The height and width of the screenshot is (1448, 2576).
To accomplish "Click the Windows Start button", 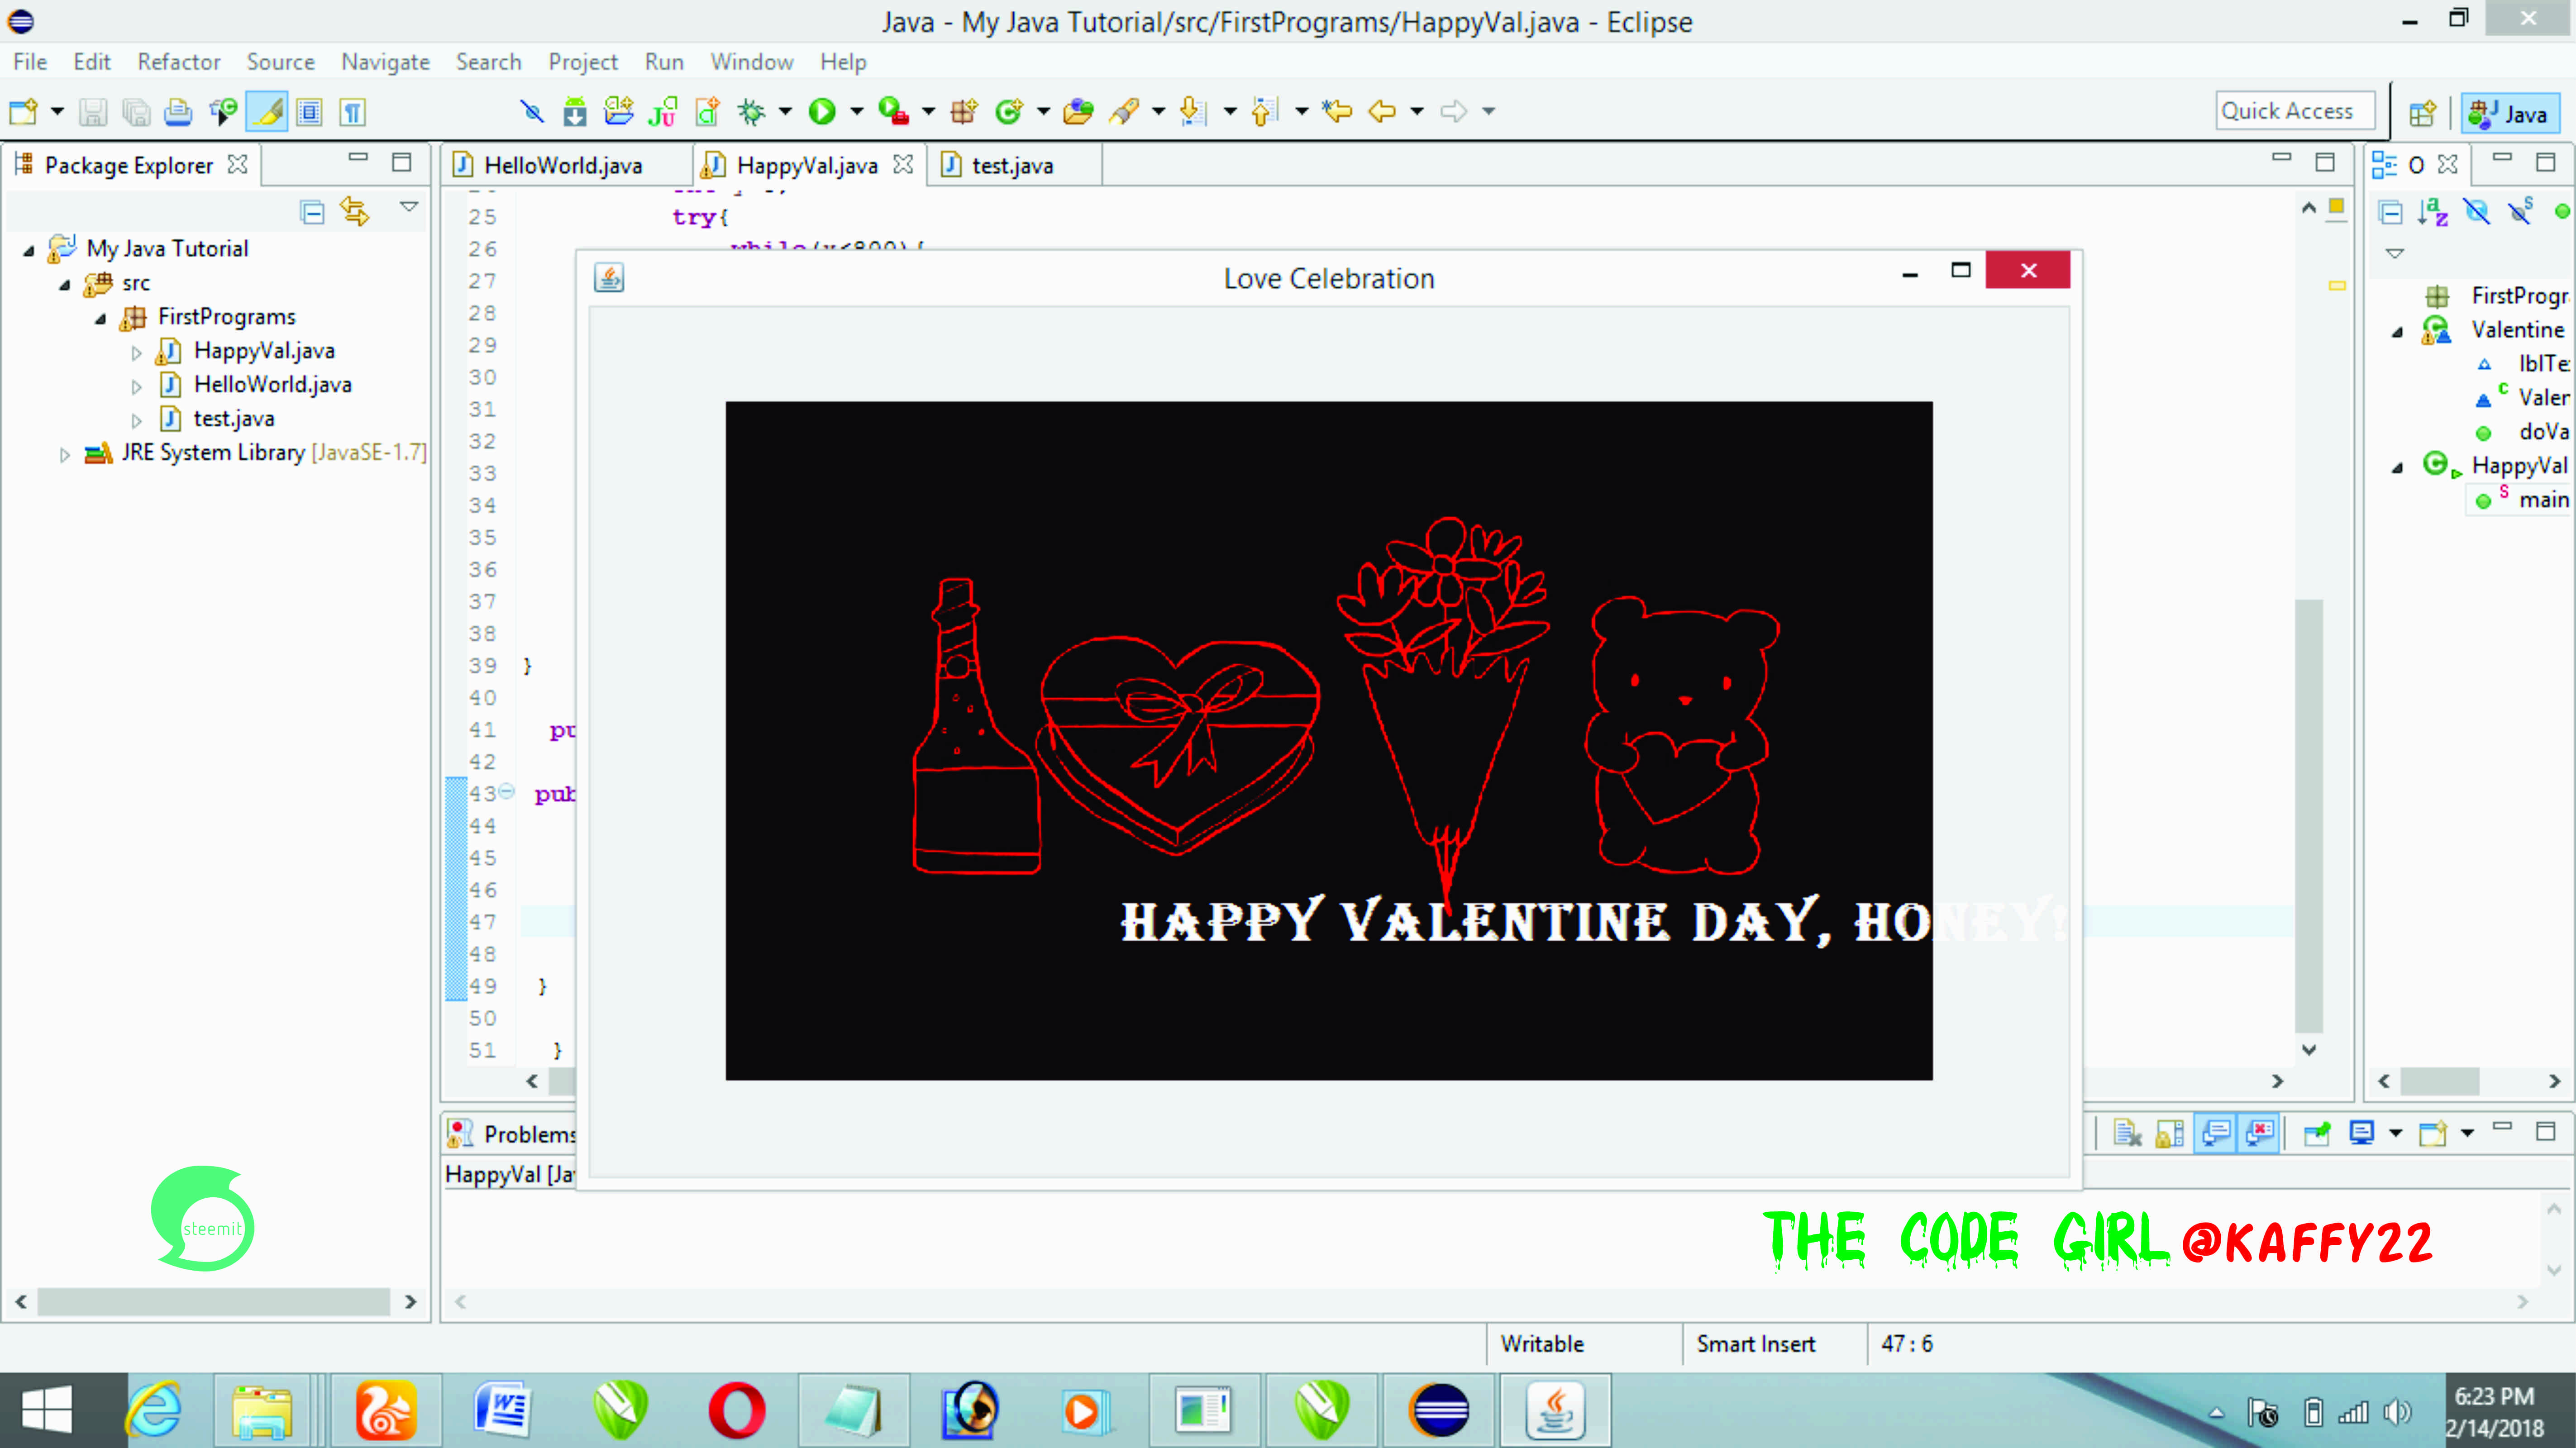I will pyautogui.click(x=47, y=1411).
